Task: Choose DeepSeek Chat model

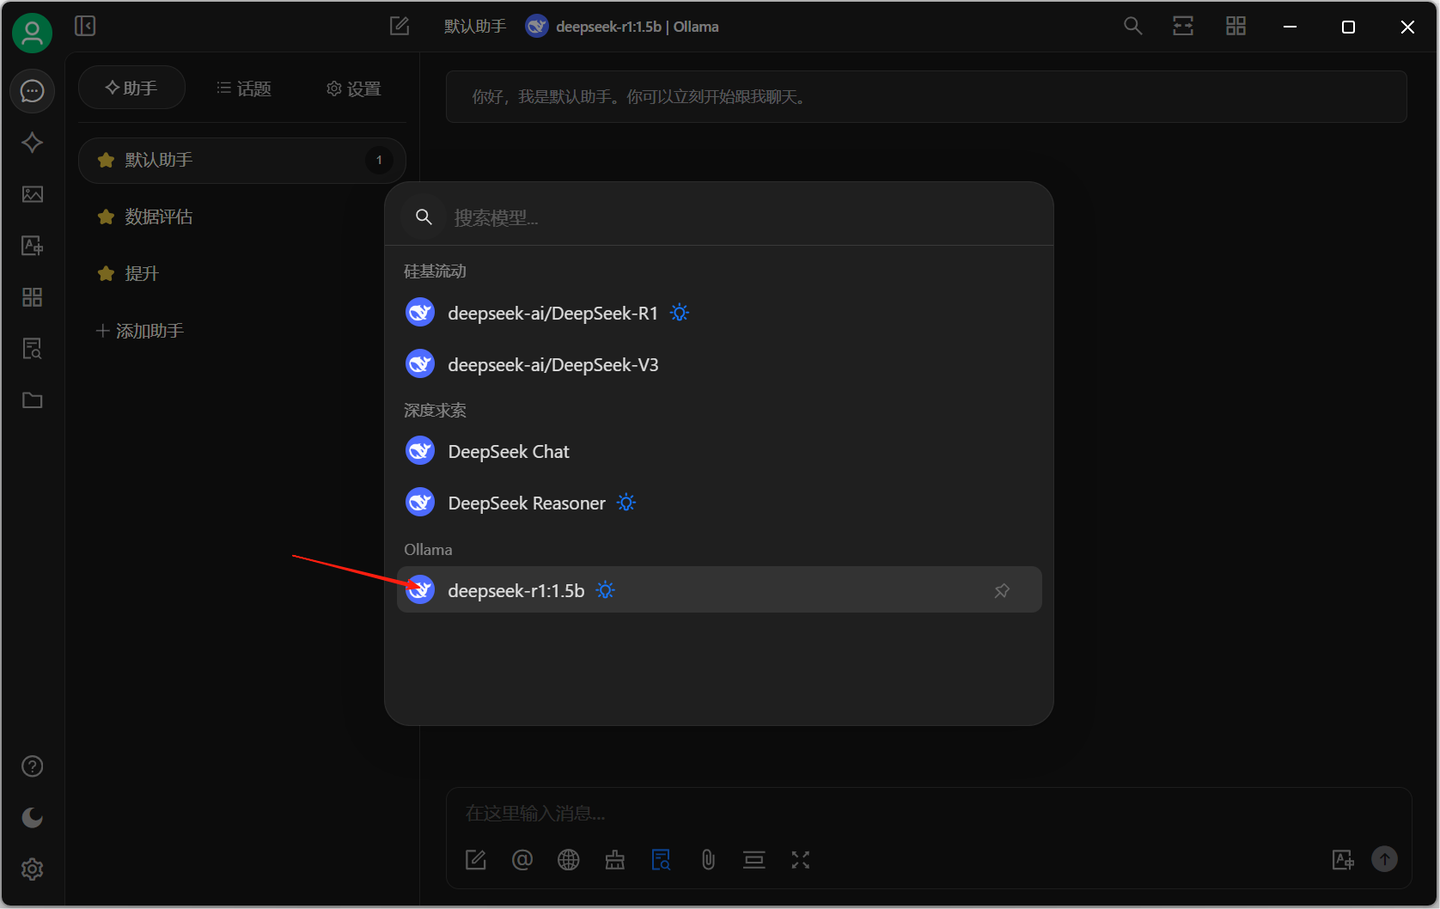Action: tap(719, 452)
